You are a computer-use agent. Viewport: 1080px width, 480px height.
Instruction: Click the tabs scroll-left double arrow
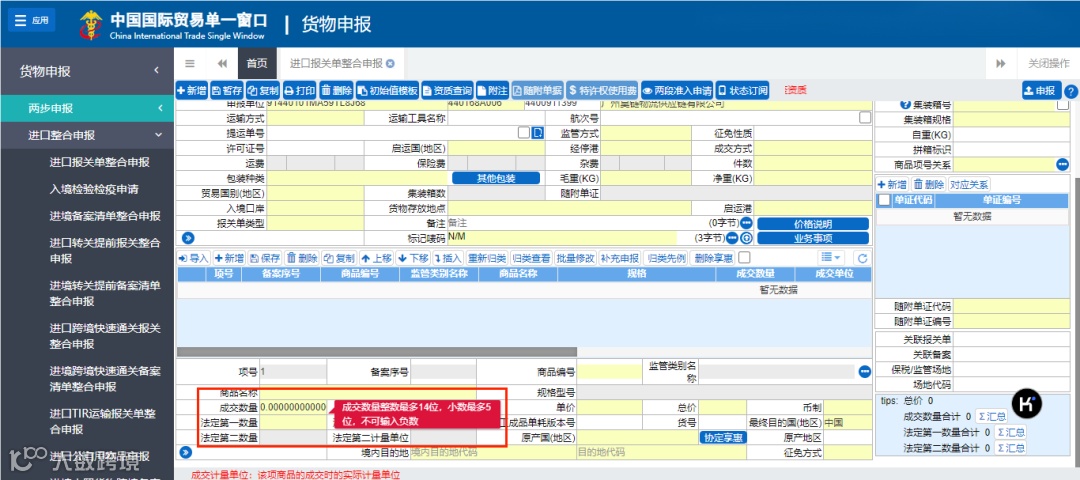(222, 63)
